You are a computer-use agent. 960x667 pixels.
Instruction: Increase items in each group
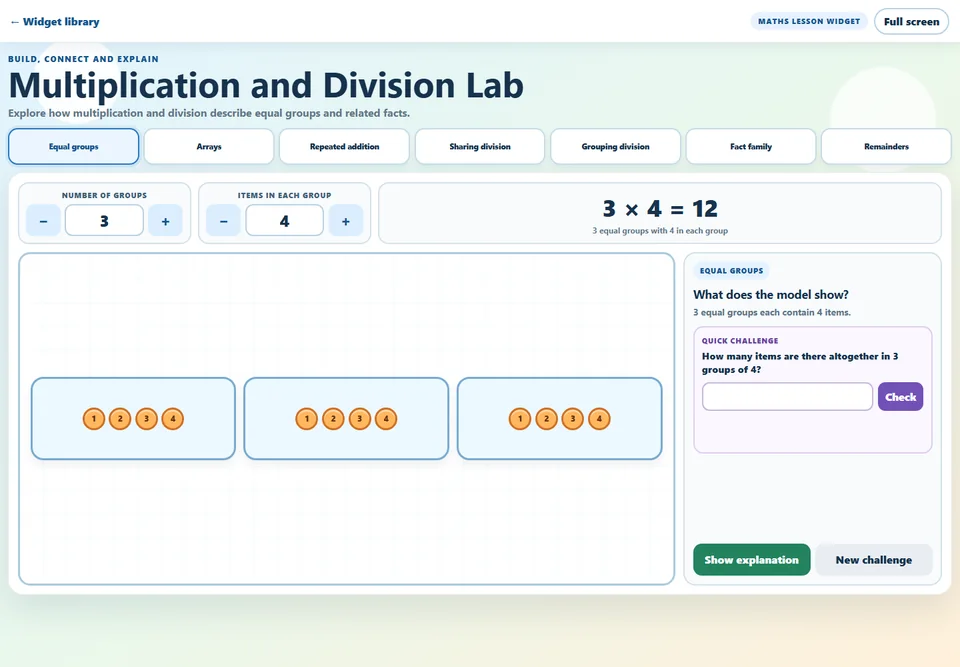coord(346,220)
